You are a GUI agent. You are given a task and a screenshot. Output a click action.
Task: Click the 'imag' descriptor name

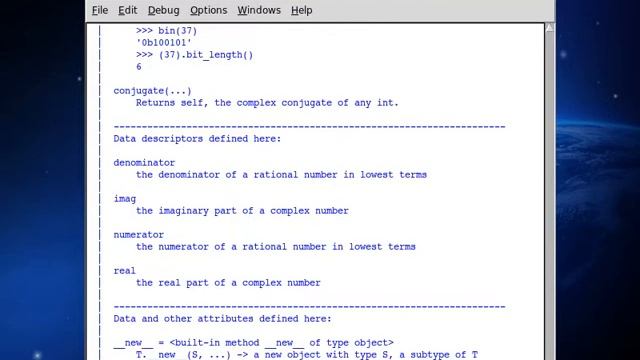pos(124,199)
